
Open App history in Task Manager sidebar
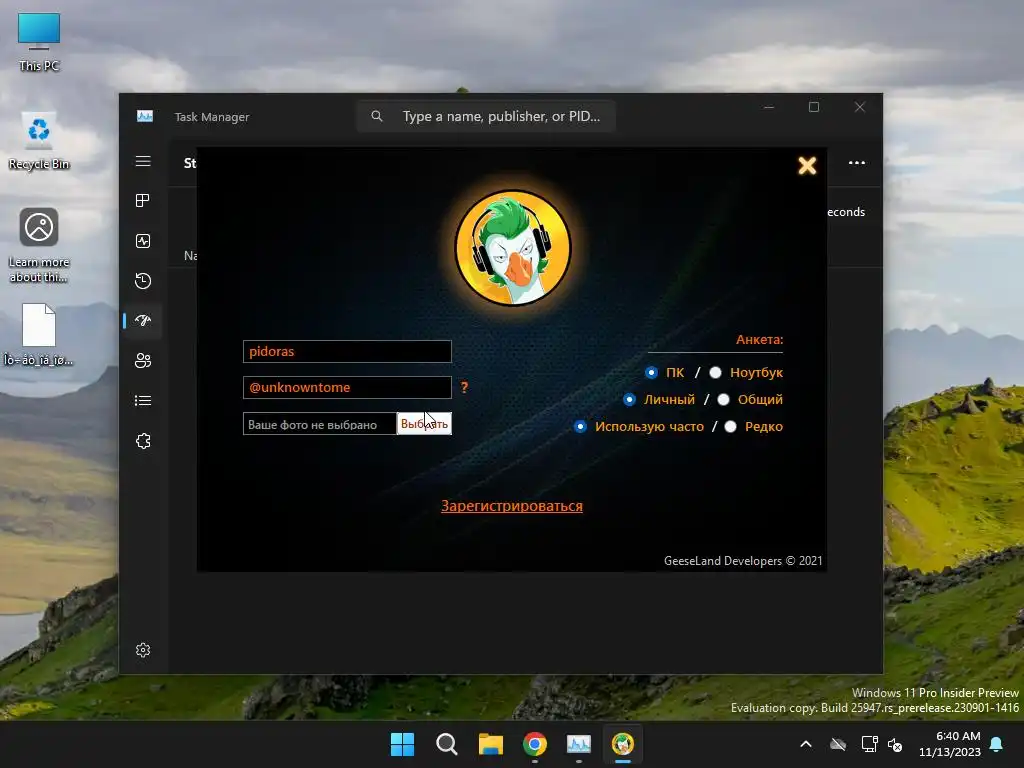[143, 281]
